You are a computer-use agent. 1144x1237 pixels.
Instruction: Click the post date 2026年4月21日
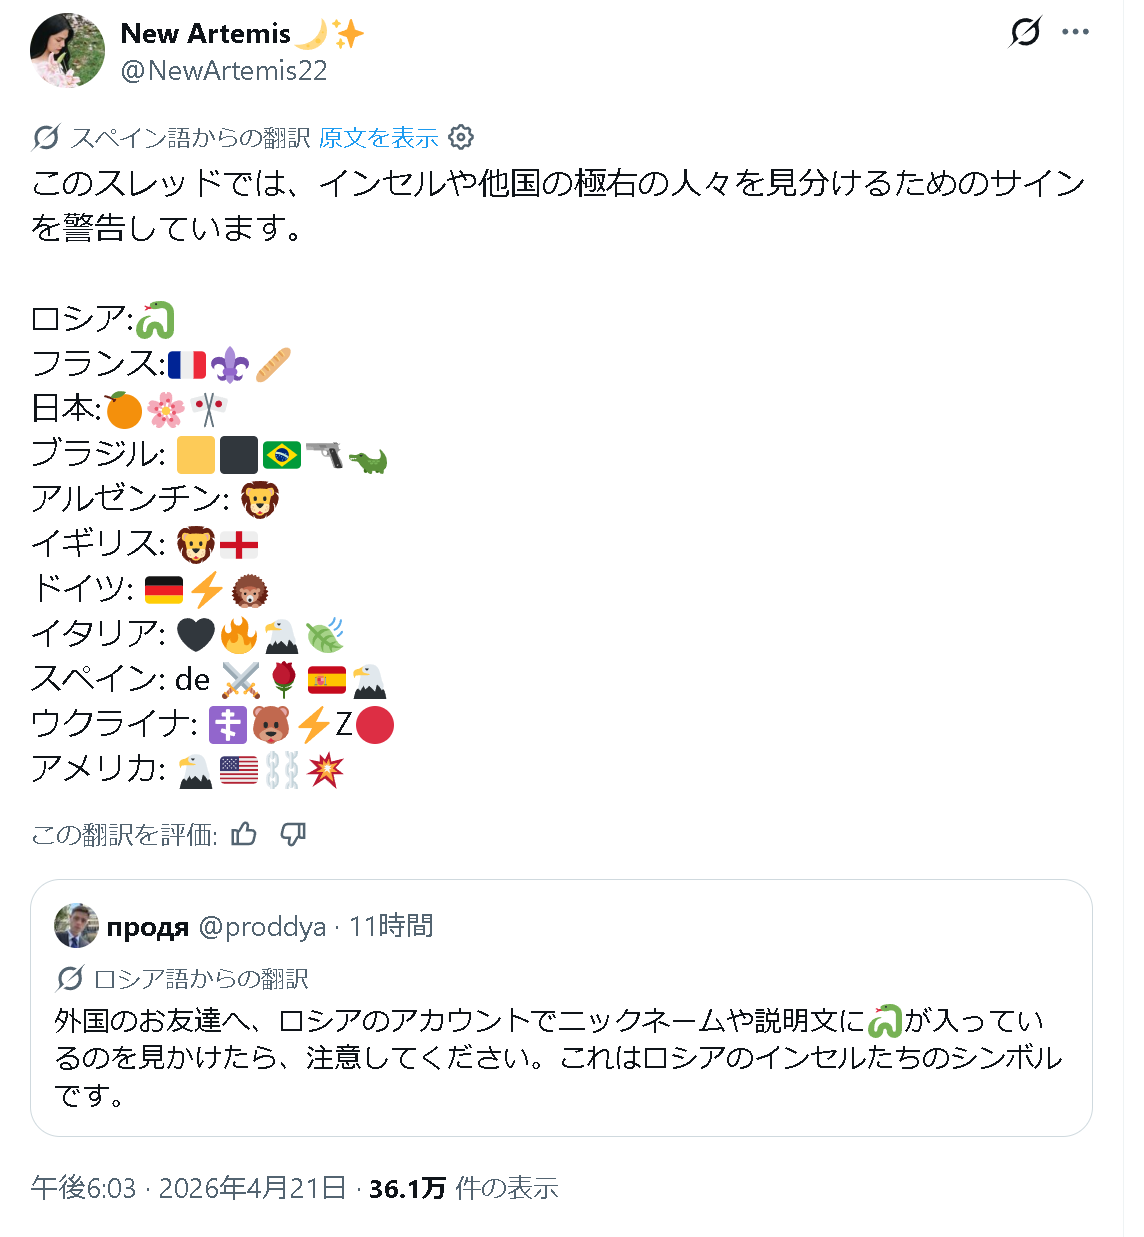click(253, 1188)
